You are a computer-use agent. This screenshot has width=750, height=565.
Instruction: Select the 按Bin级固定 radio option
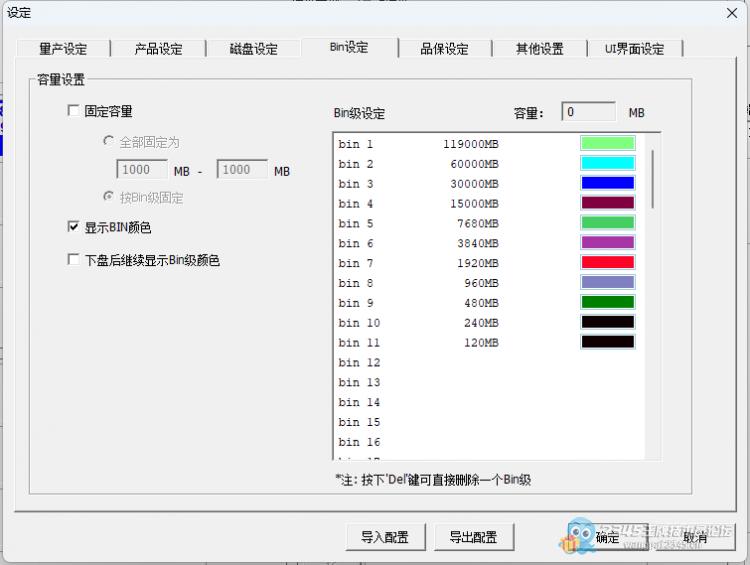click(109, 197)
